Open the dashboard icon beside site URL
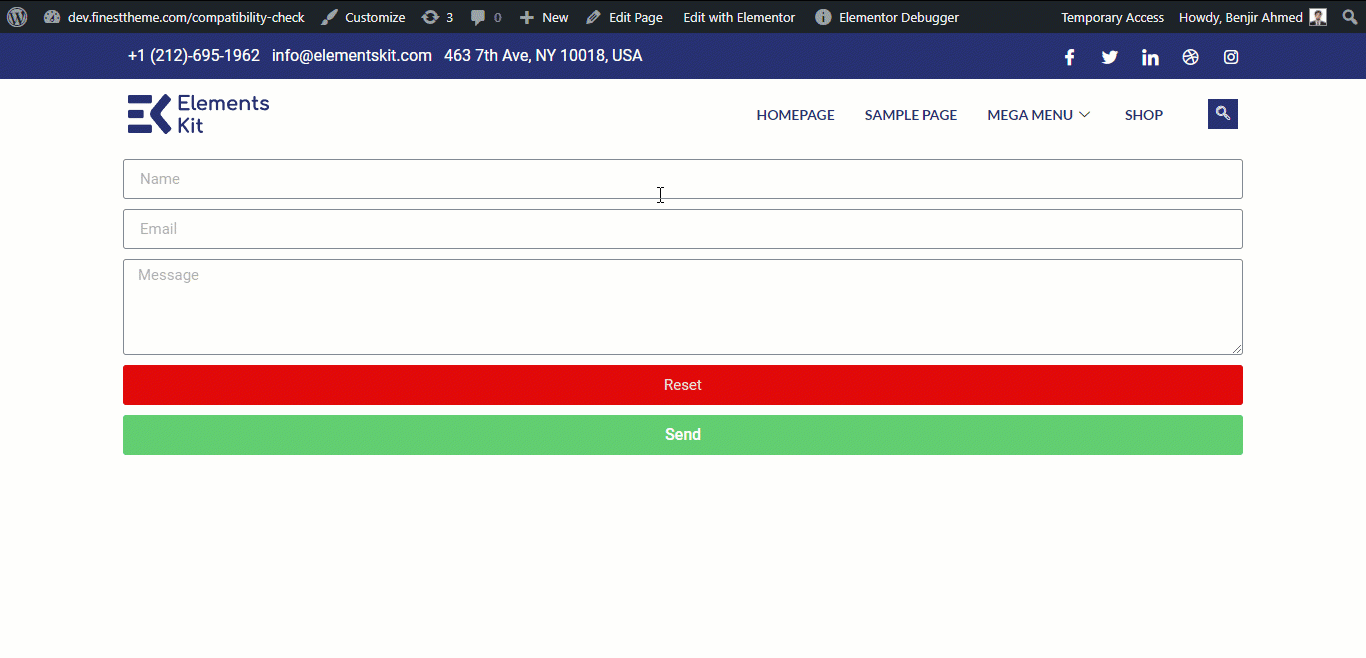 tap(52, 17)
